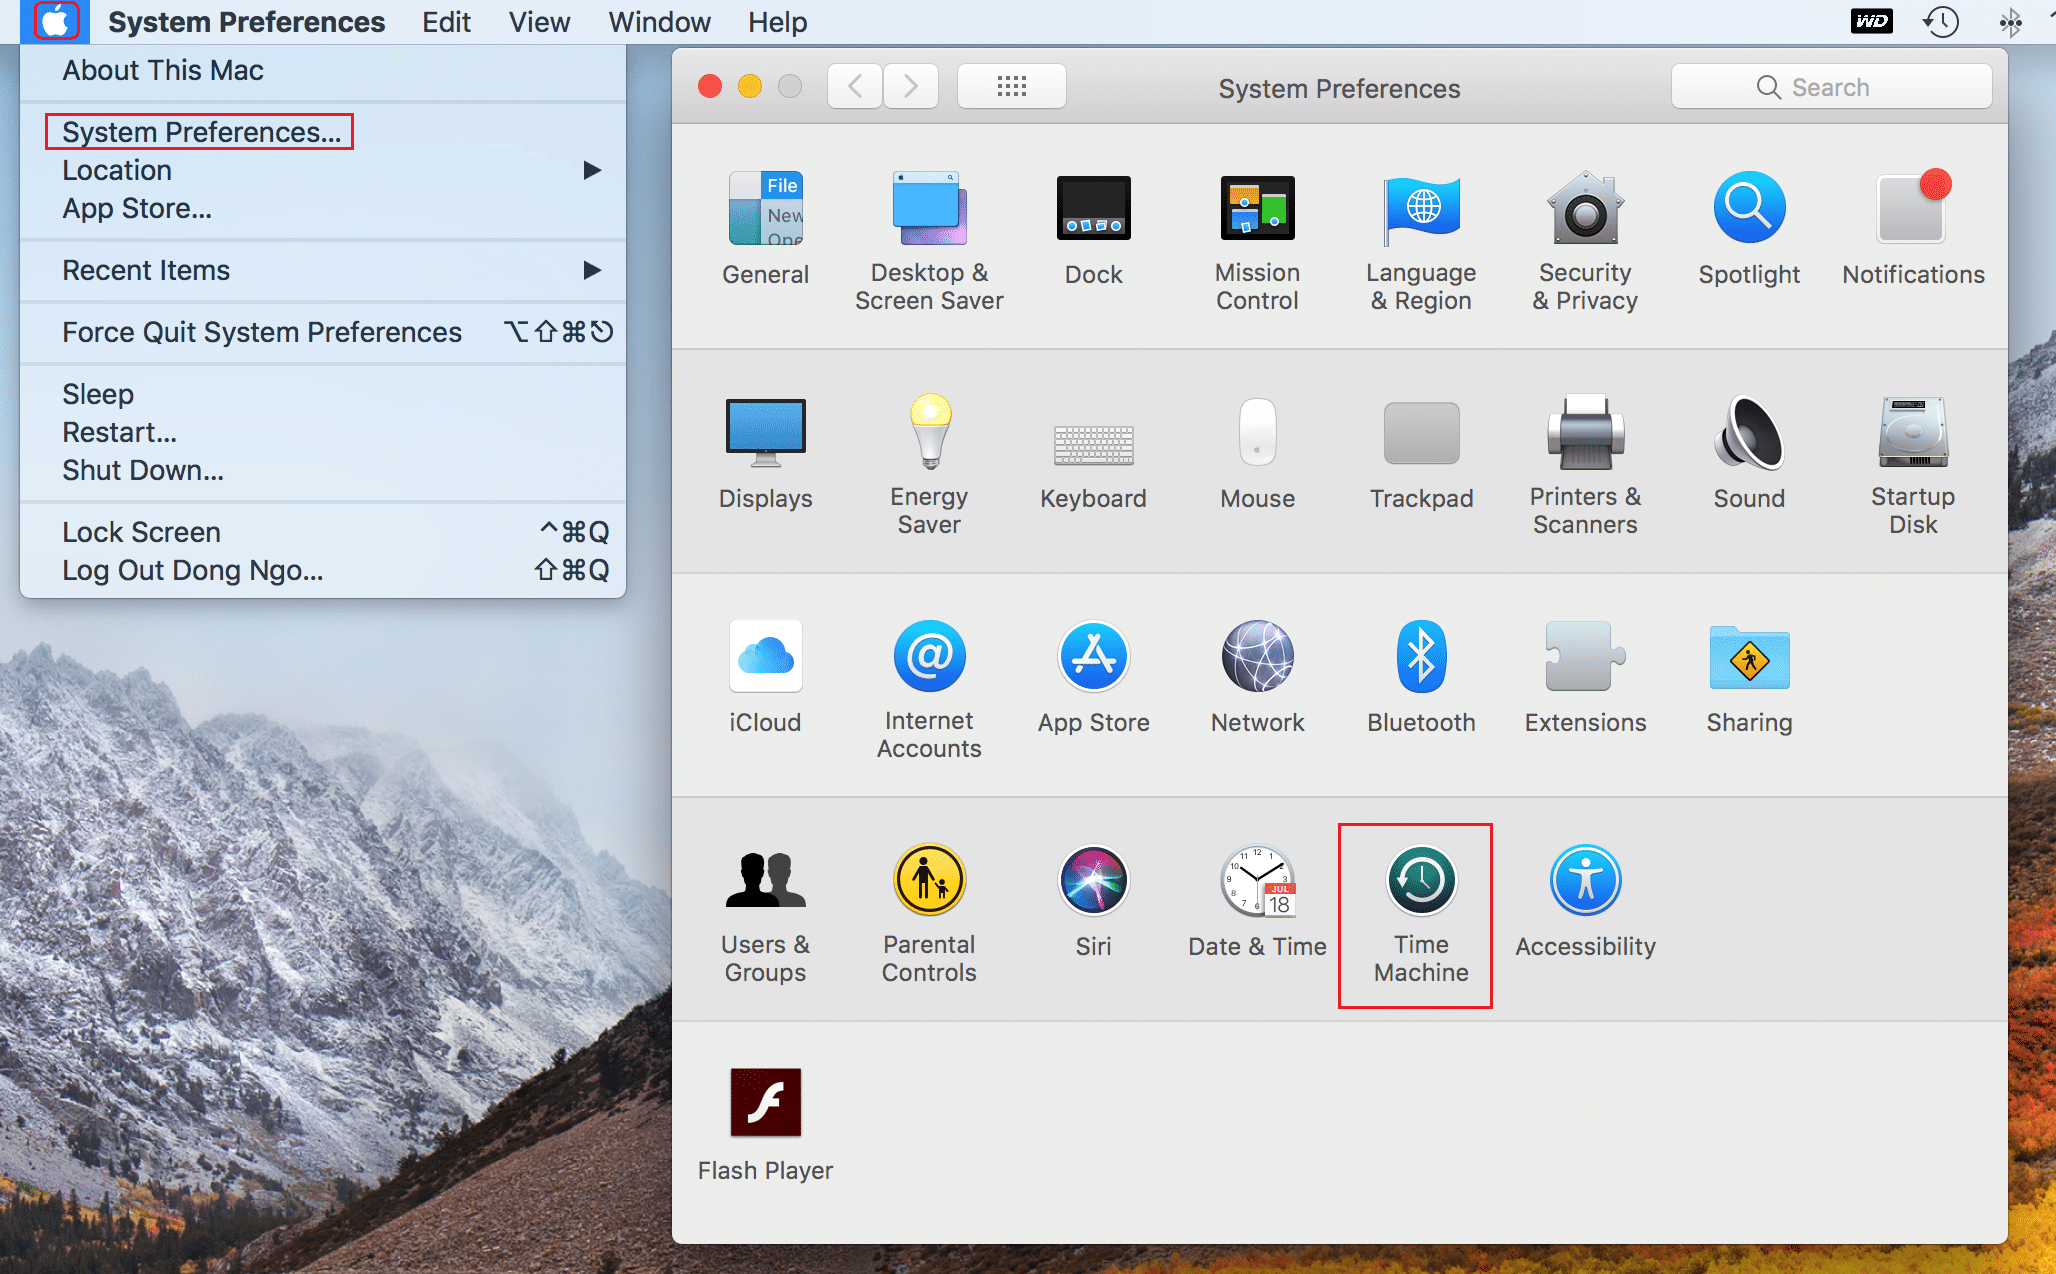Open Mission Control preferences

click(1257, 209)
